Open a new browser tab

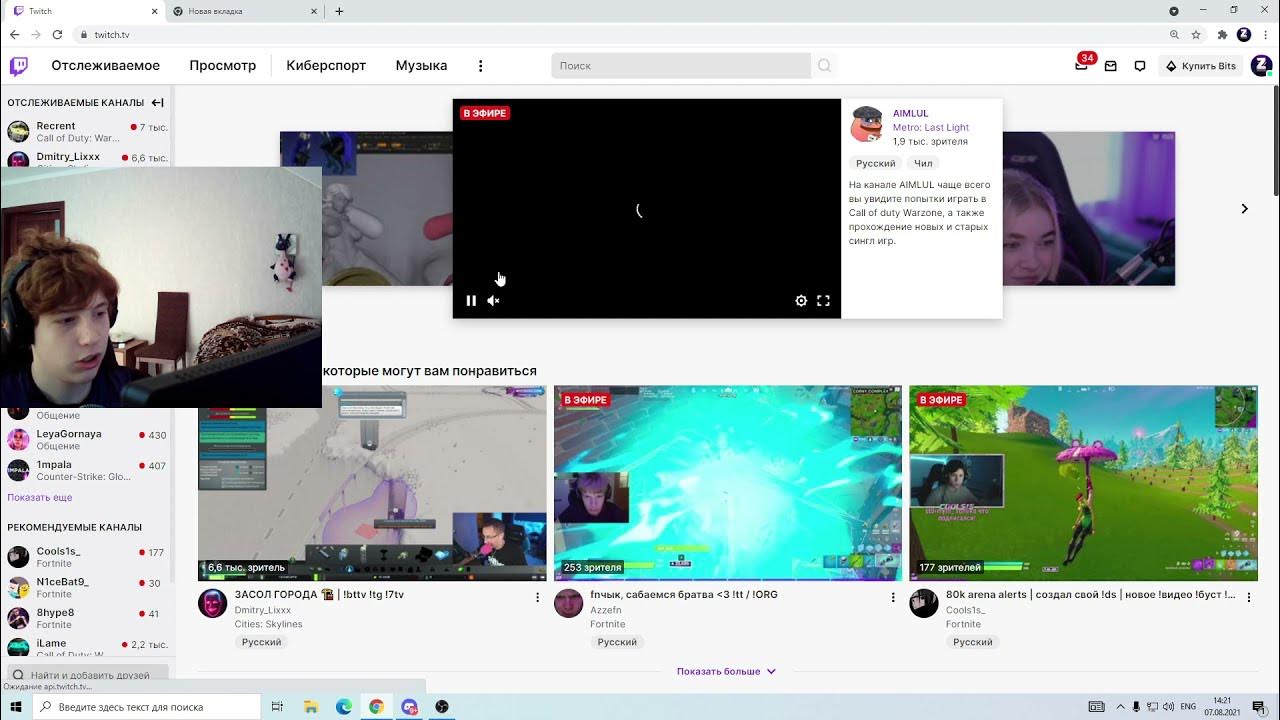tap(339, 11)
